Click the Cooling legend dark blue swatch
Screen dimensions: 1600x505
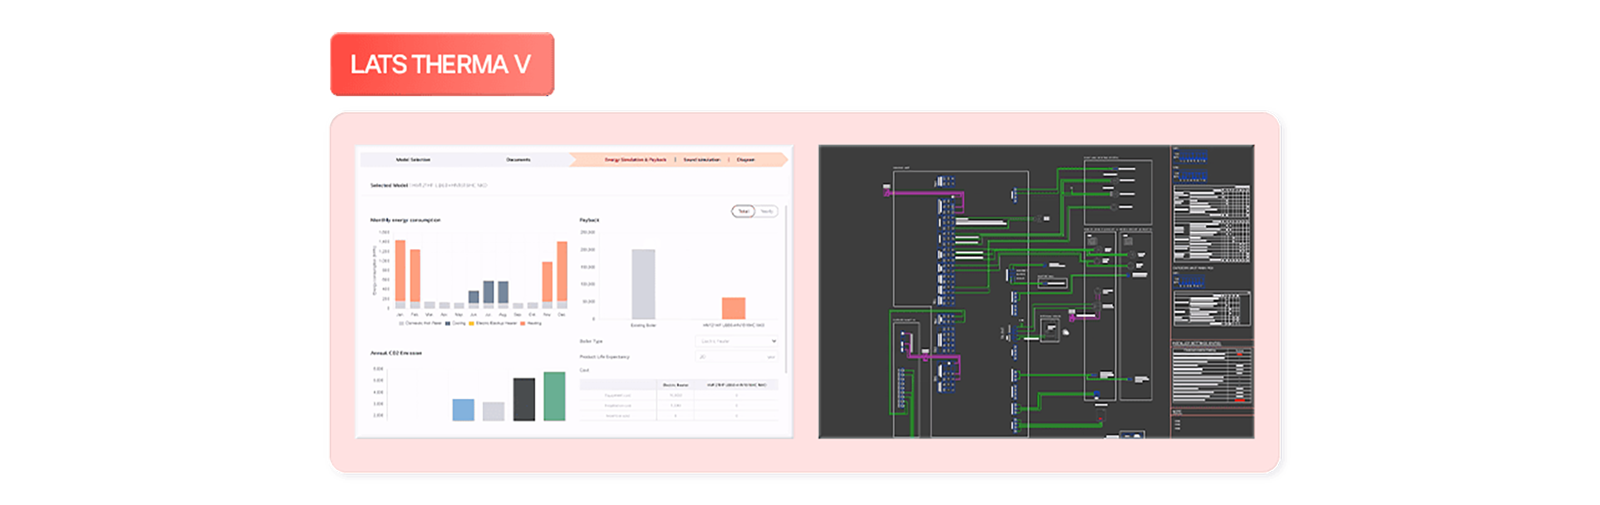(448, 323)
